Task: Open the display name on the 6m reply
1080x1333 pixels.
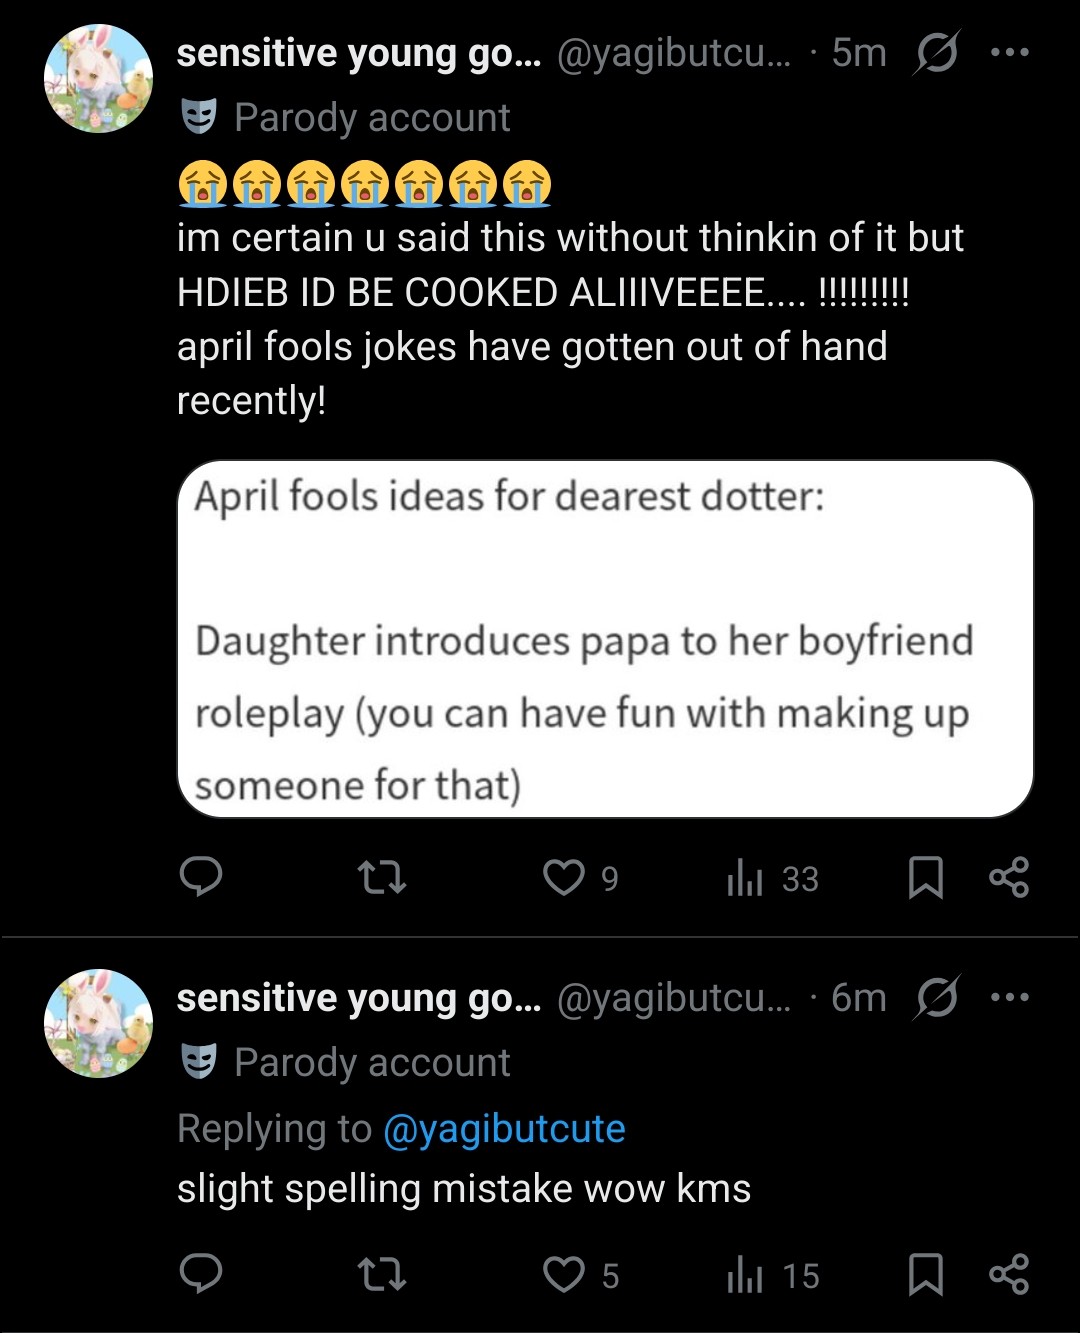Action: pyautogui.click(x=358, y=998)
